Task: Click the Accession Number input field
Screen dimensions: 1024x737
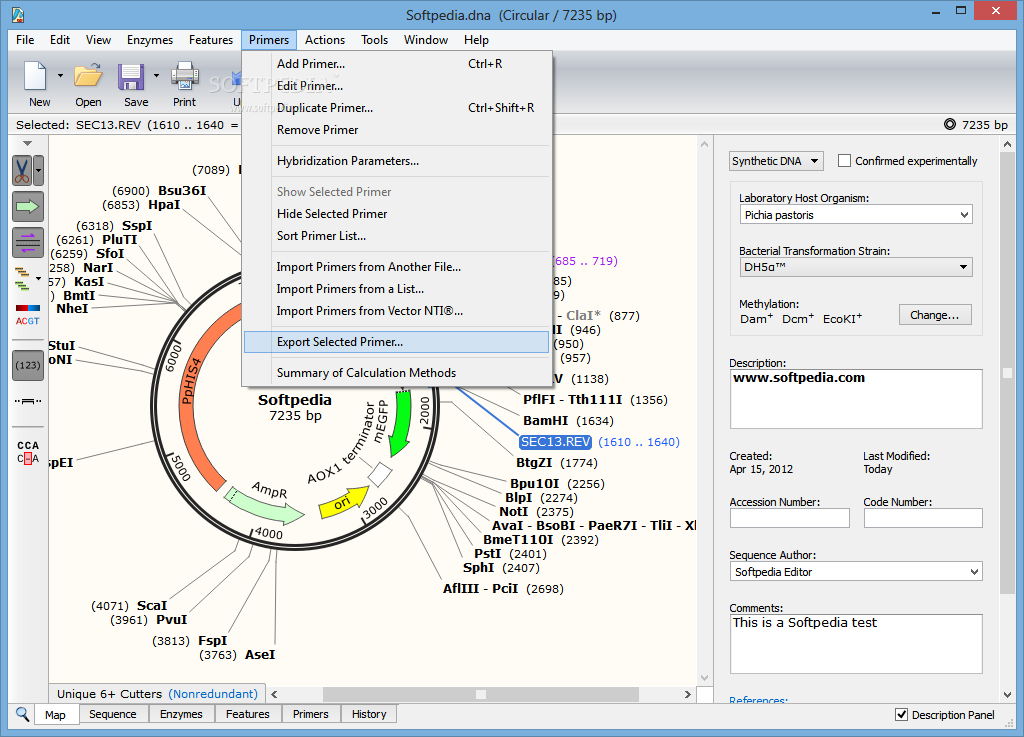Action: tap(790, 518)
